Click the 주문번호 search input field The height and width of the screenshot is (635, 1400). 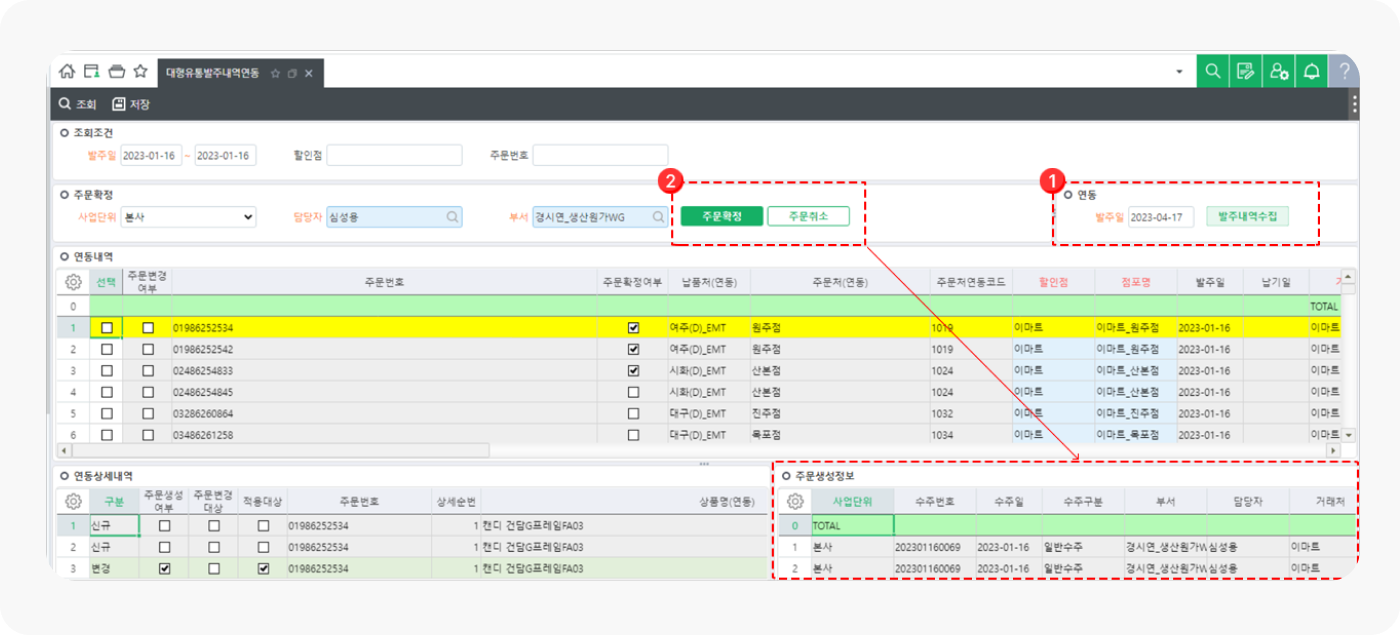(600, 155)
